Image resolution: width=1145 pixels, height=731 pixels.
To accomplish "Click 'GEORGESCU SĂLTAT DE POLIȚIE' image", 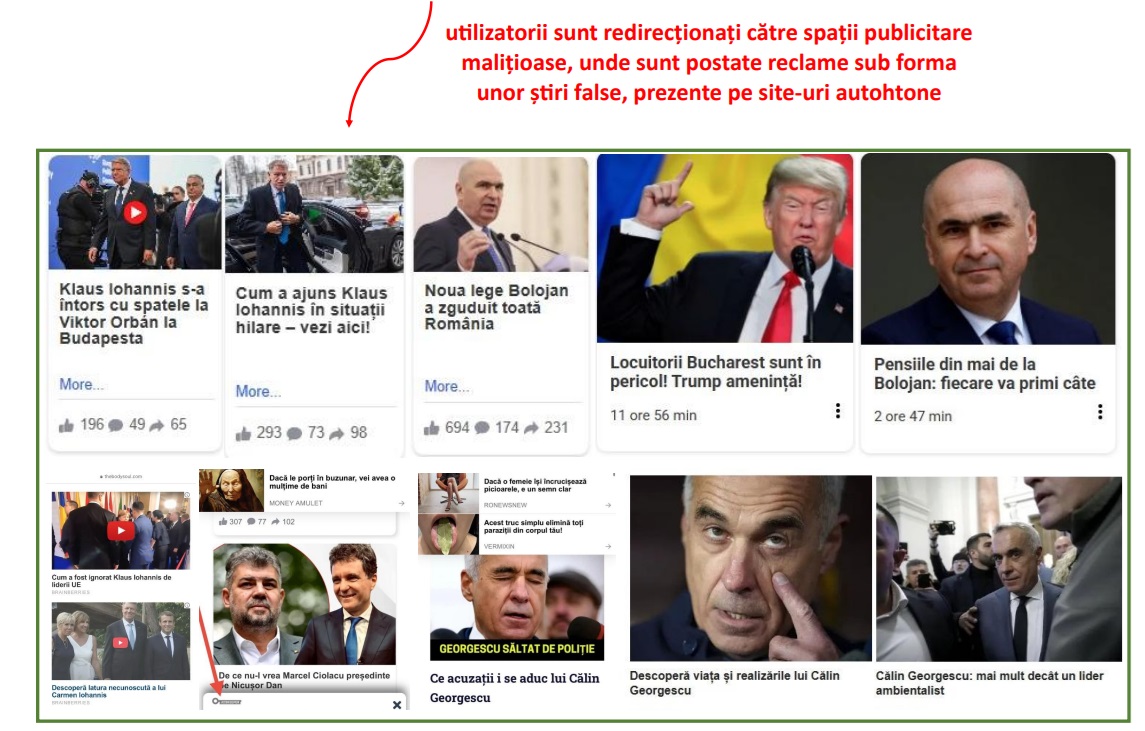I will [517, 608].
